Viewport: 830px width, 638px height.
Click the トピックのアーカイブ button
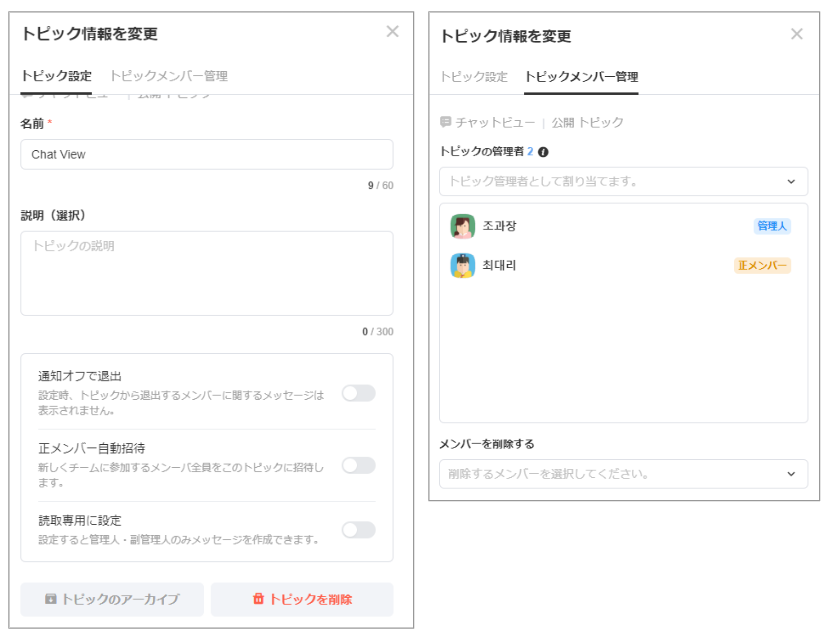coord(112,599)
